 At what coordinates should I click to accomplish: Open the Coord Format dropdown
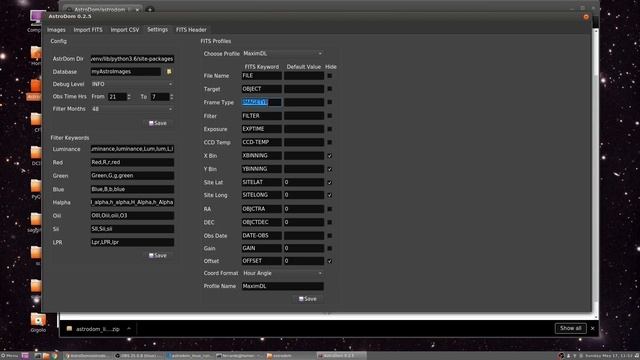(x=282, y=273)
